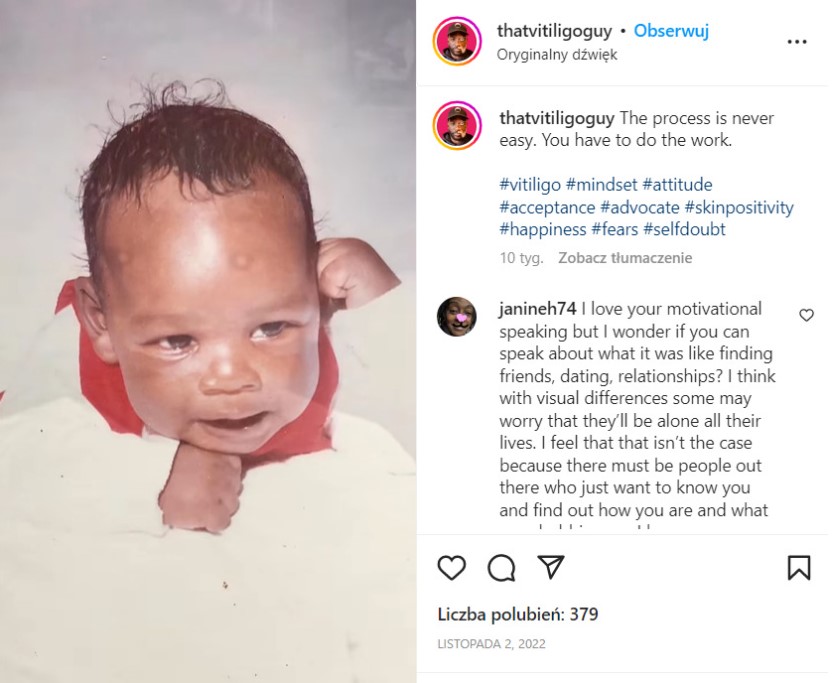The image size is (837, 683).
Task: Click thatvitiligoguy username in the header
Action: click(554, 31)
